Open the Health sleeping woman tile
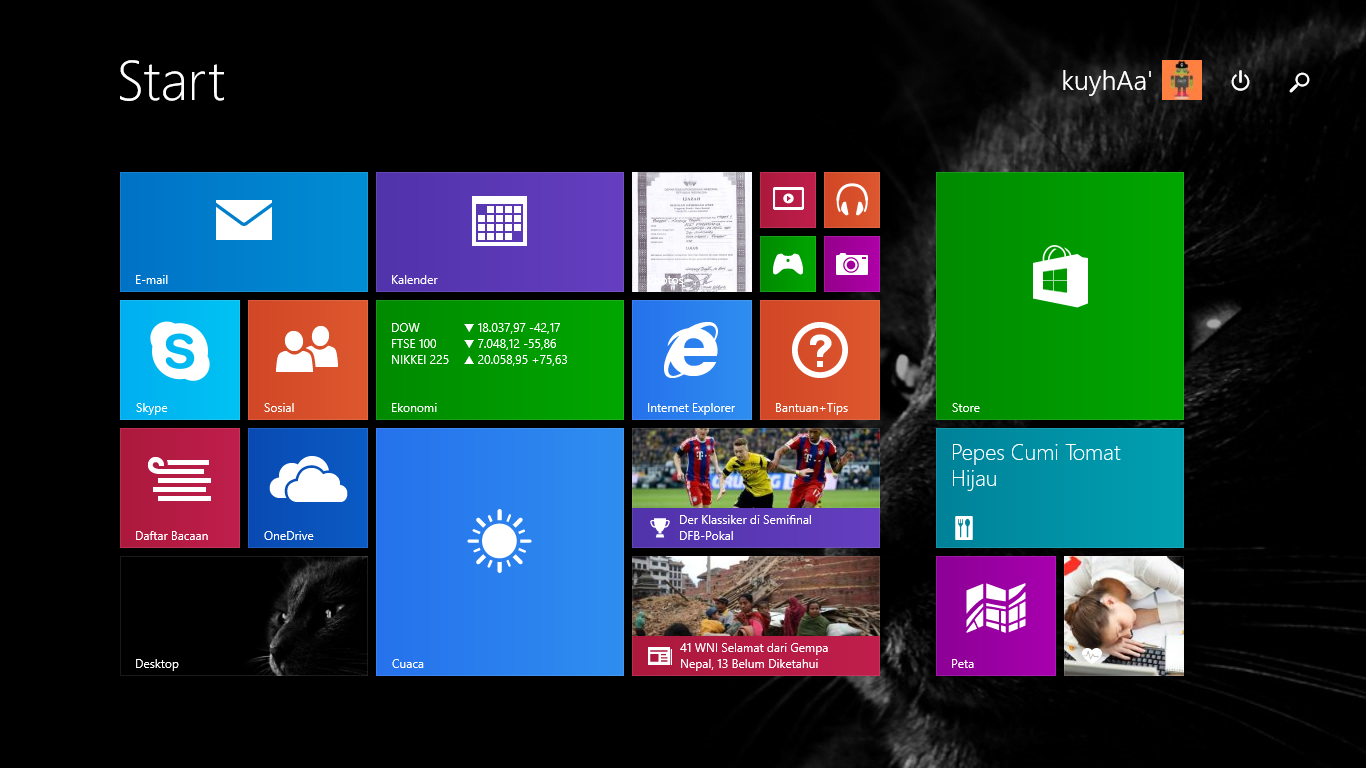The height and width of the screenshot is (768, 1366). point(1124,616)
